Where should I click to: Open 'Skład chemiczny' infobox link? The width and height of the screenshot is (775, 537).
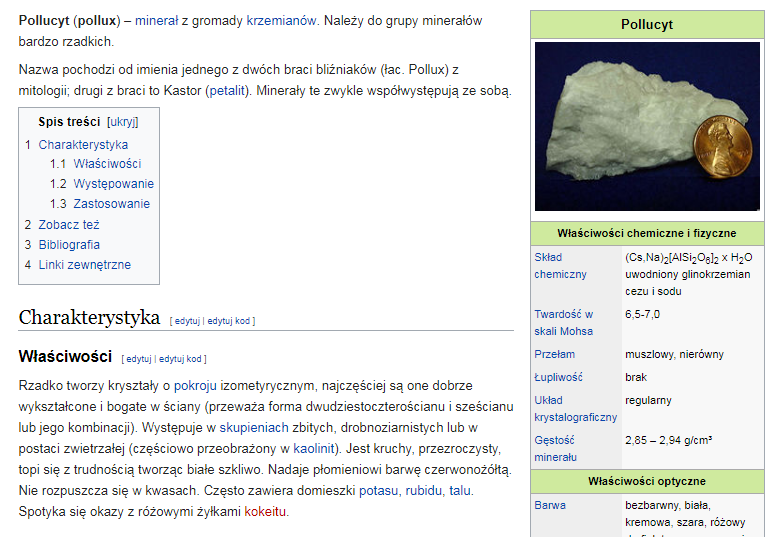[560, 266]
